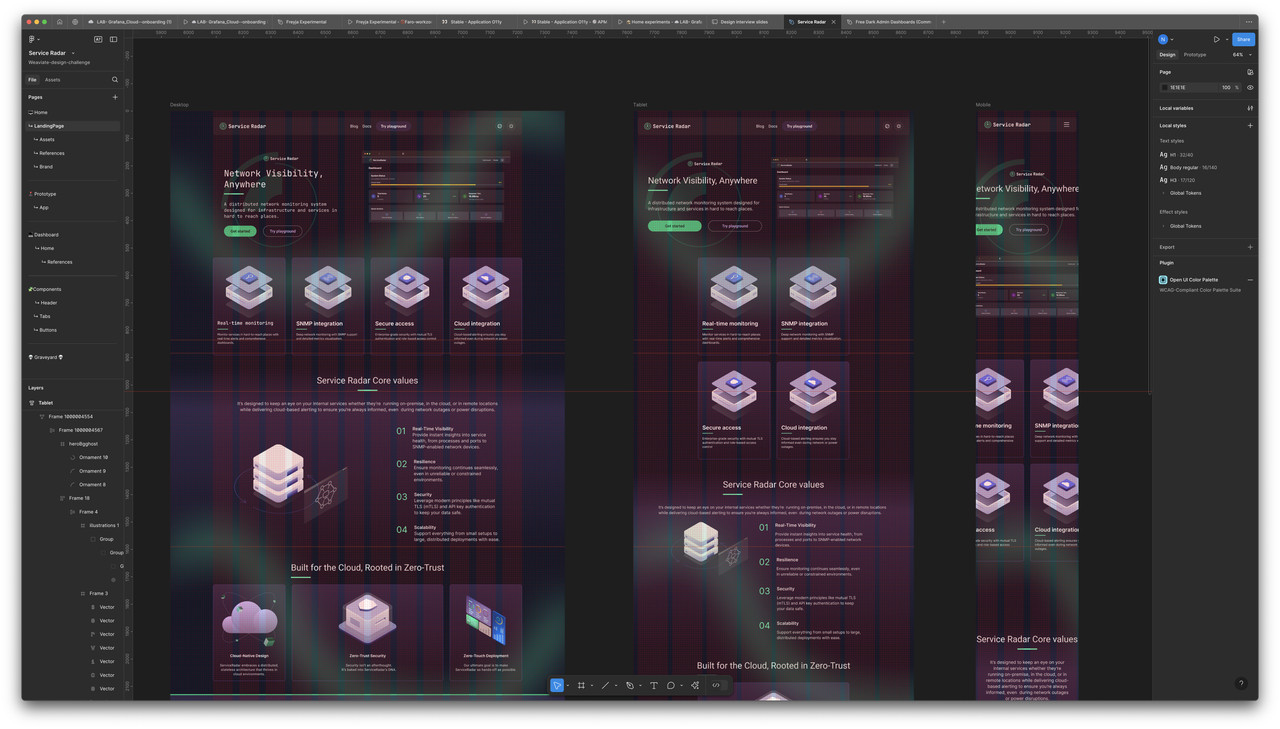The height and width of the screenshot is (729, 1280).
Task: Select the Pen tool
Action: [x=630, y=685]
